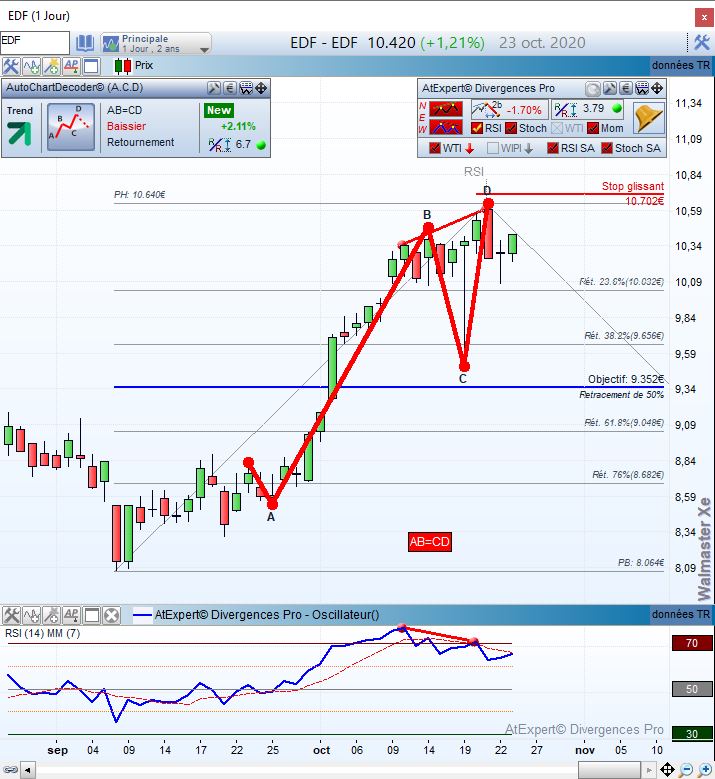Click the horizontal scrollbar thumb

(609, 770)
